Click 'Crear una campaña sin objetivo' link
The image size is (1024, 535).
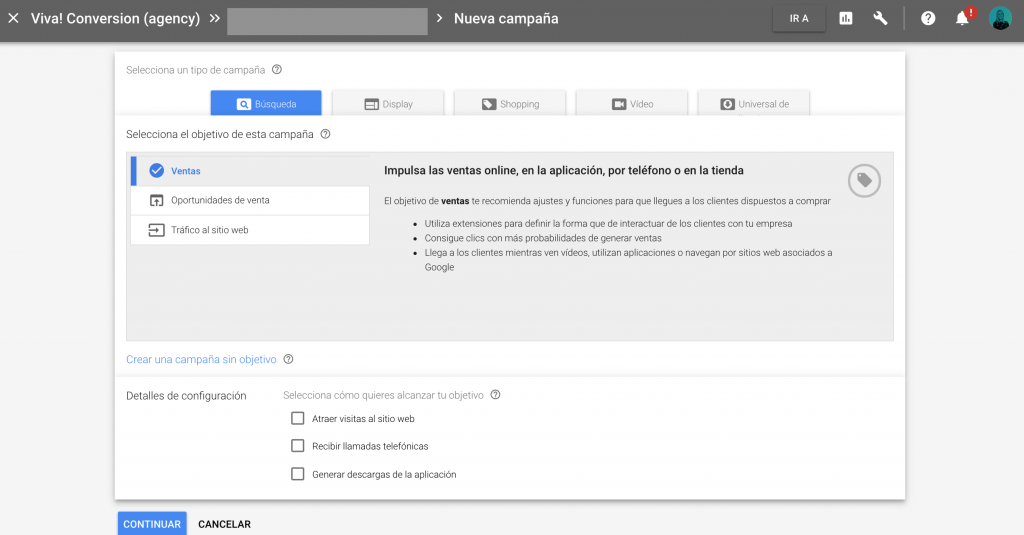click(x=201, y=359)
